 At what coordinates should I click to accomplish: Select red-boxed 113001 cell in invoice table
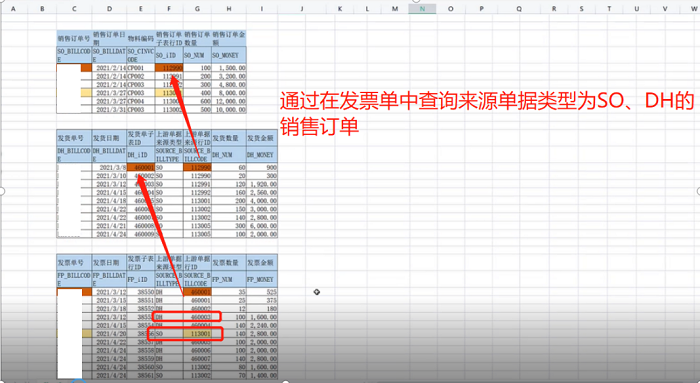(x=197, y=333)
